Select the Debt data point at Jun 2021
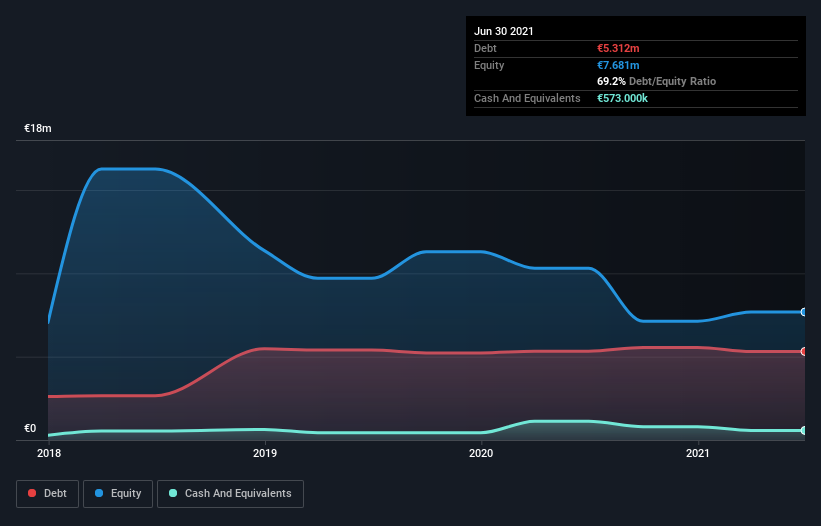The image size is (821, 526). [x=804, y=352]
